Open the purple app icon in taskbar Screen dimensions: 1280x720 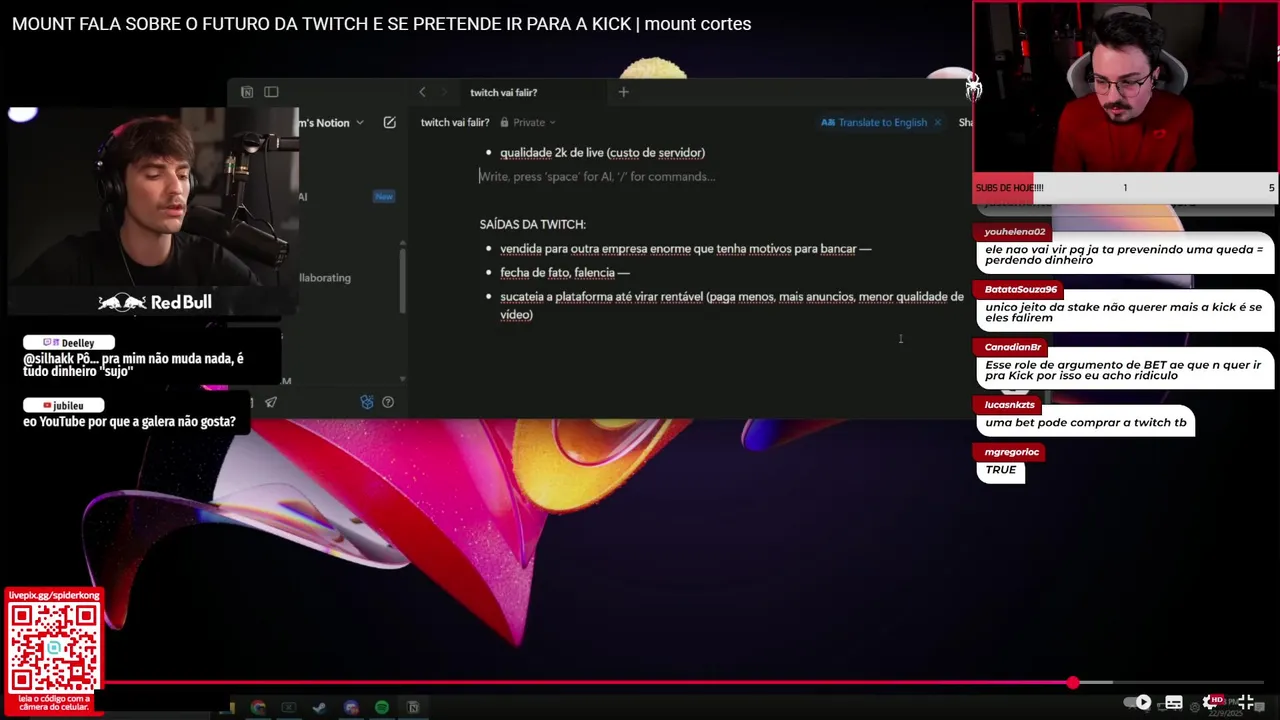pyautogui.click(x=351, y=707)
